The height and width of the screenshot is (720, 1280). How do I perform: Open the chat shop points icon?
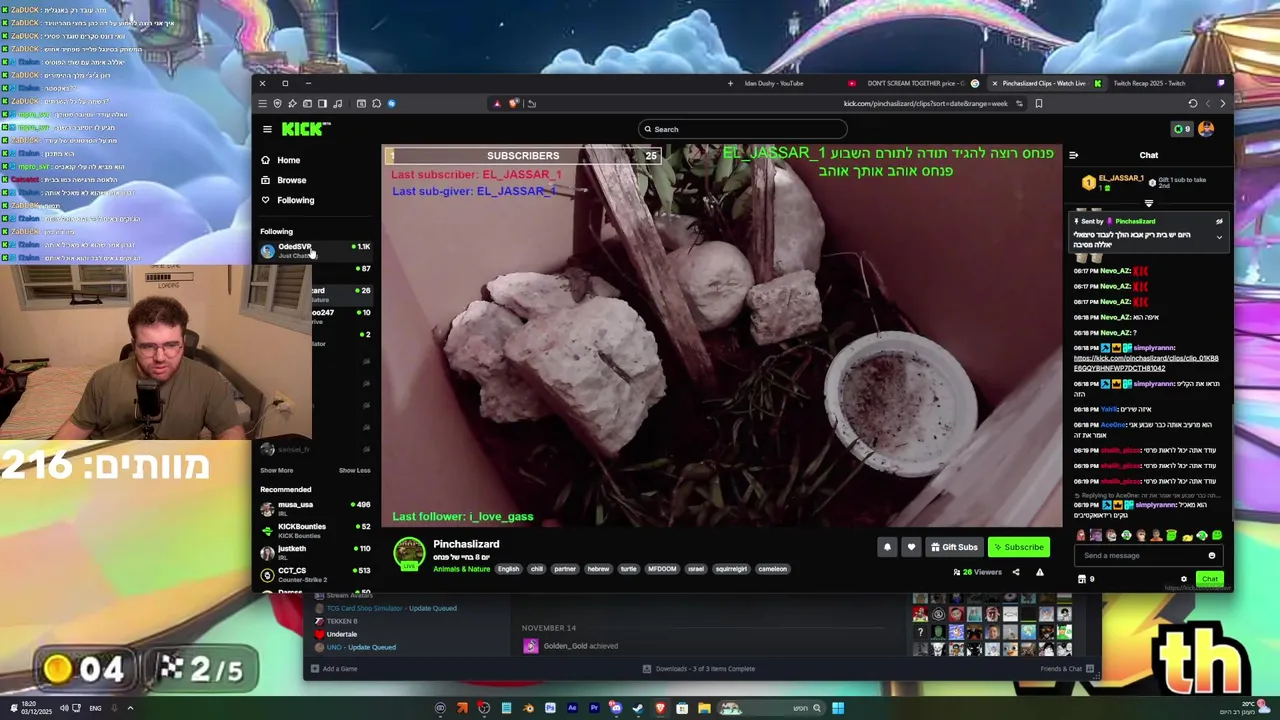[x=1081, y=579]
